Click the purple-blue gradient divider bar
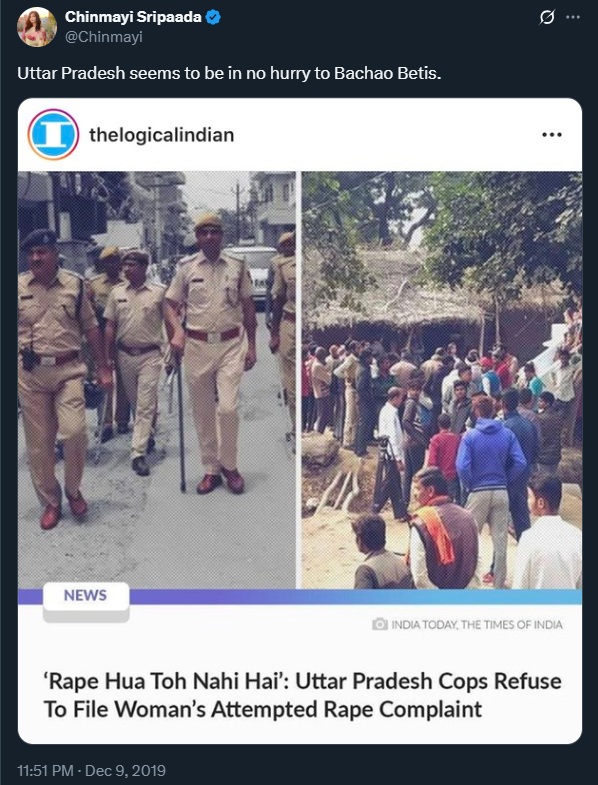598x785 pixels. pyautogui.click(x=356, y=596)
